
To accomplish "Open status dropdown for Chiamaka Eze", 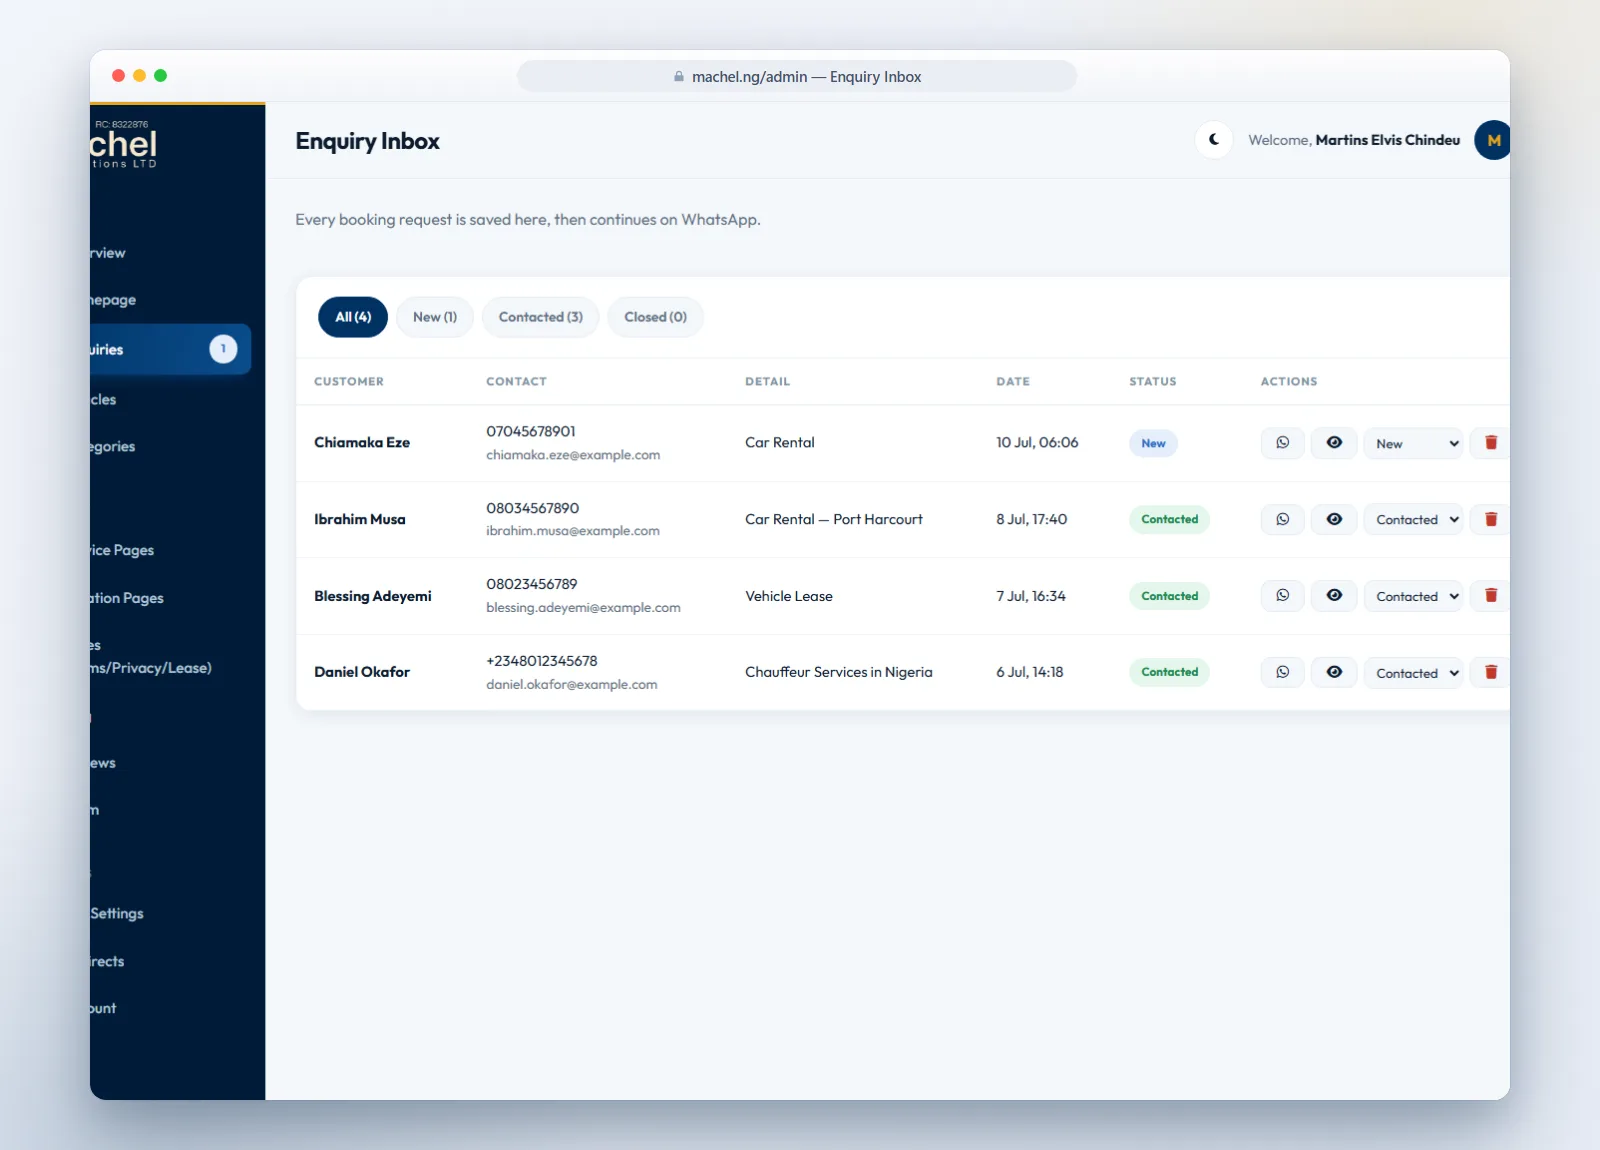I will pos(1413,443).
